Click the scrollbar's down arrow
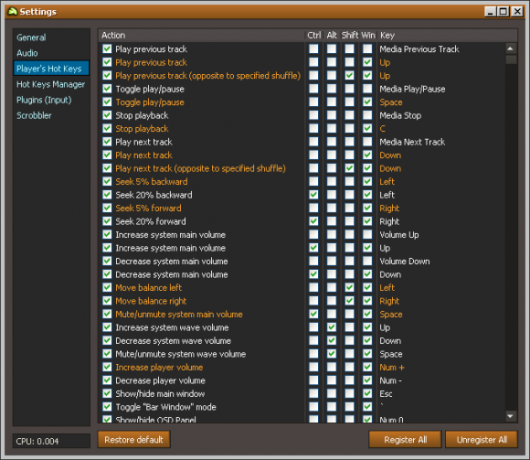Viewport: 530px width, 460px height. (510, 416)
